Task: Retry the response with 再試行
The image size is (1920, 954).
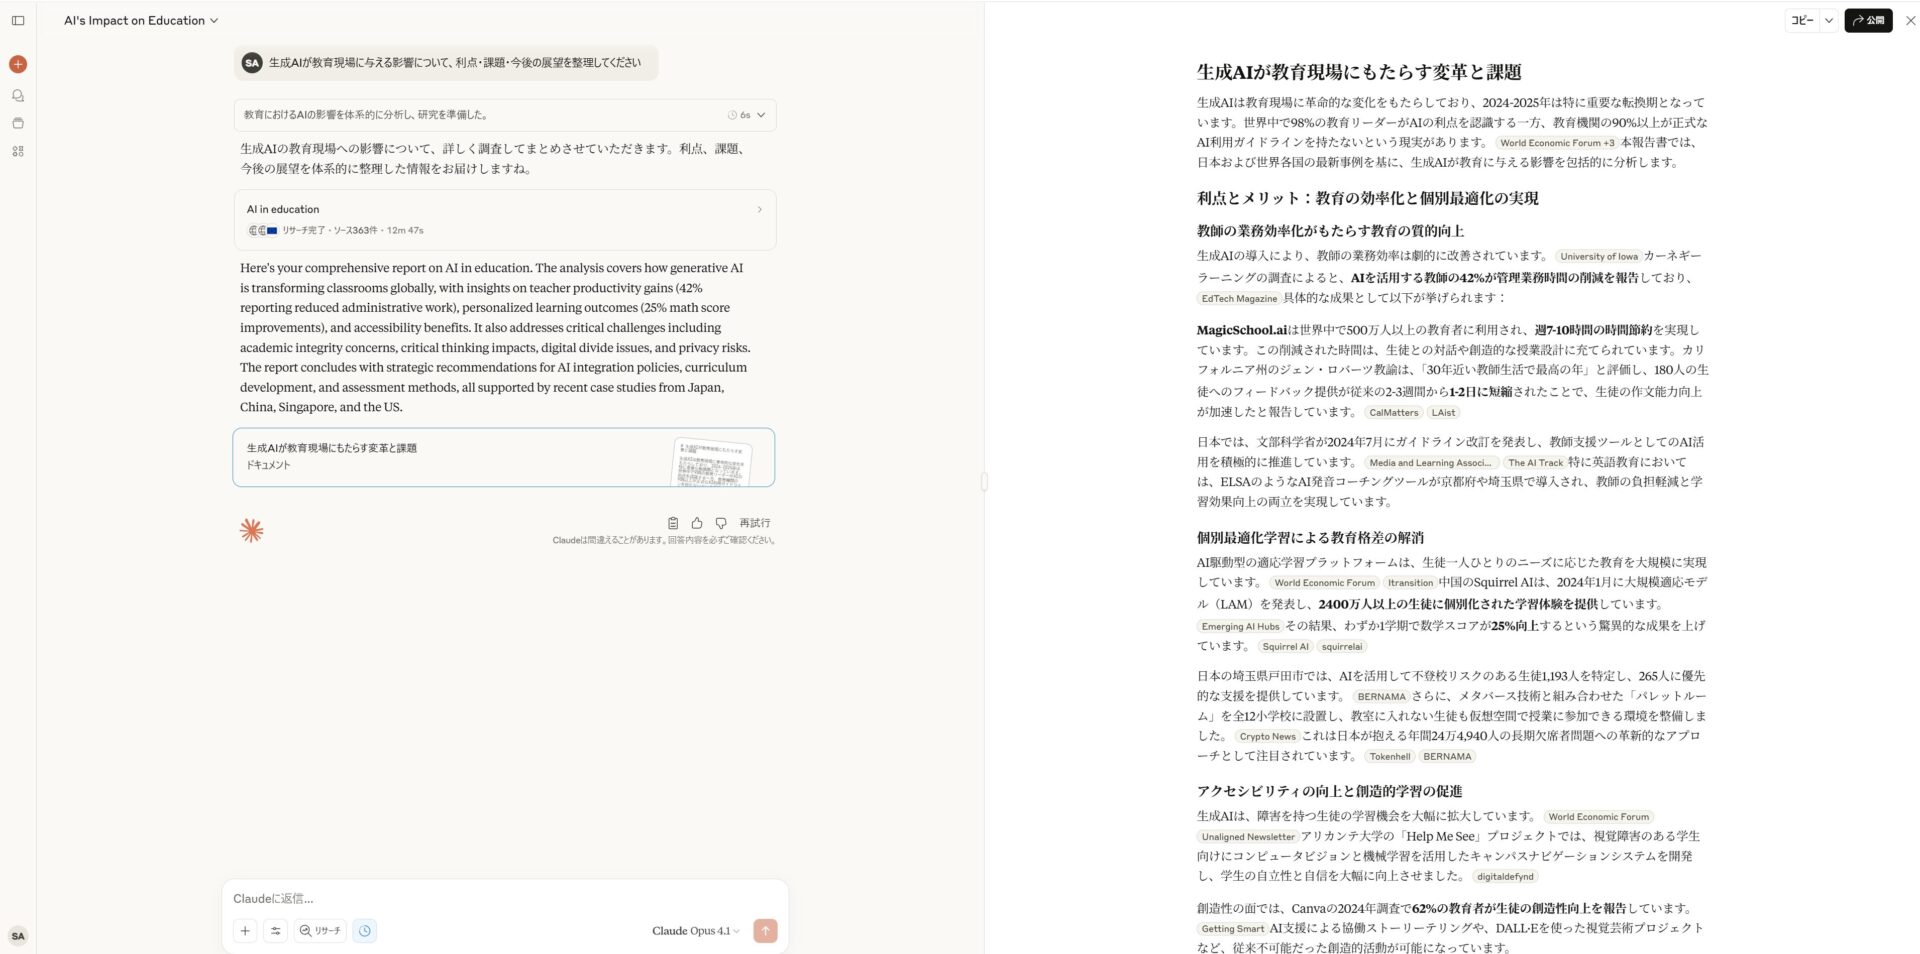Action: pos(753,522)
